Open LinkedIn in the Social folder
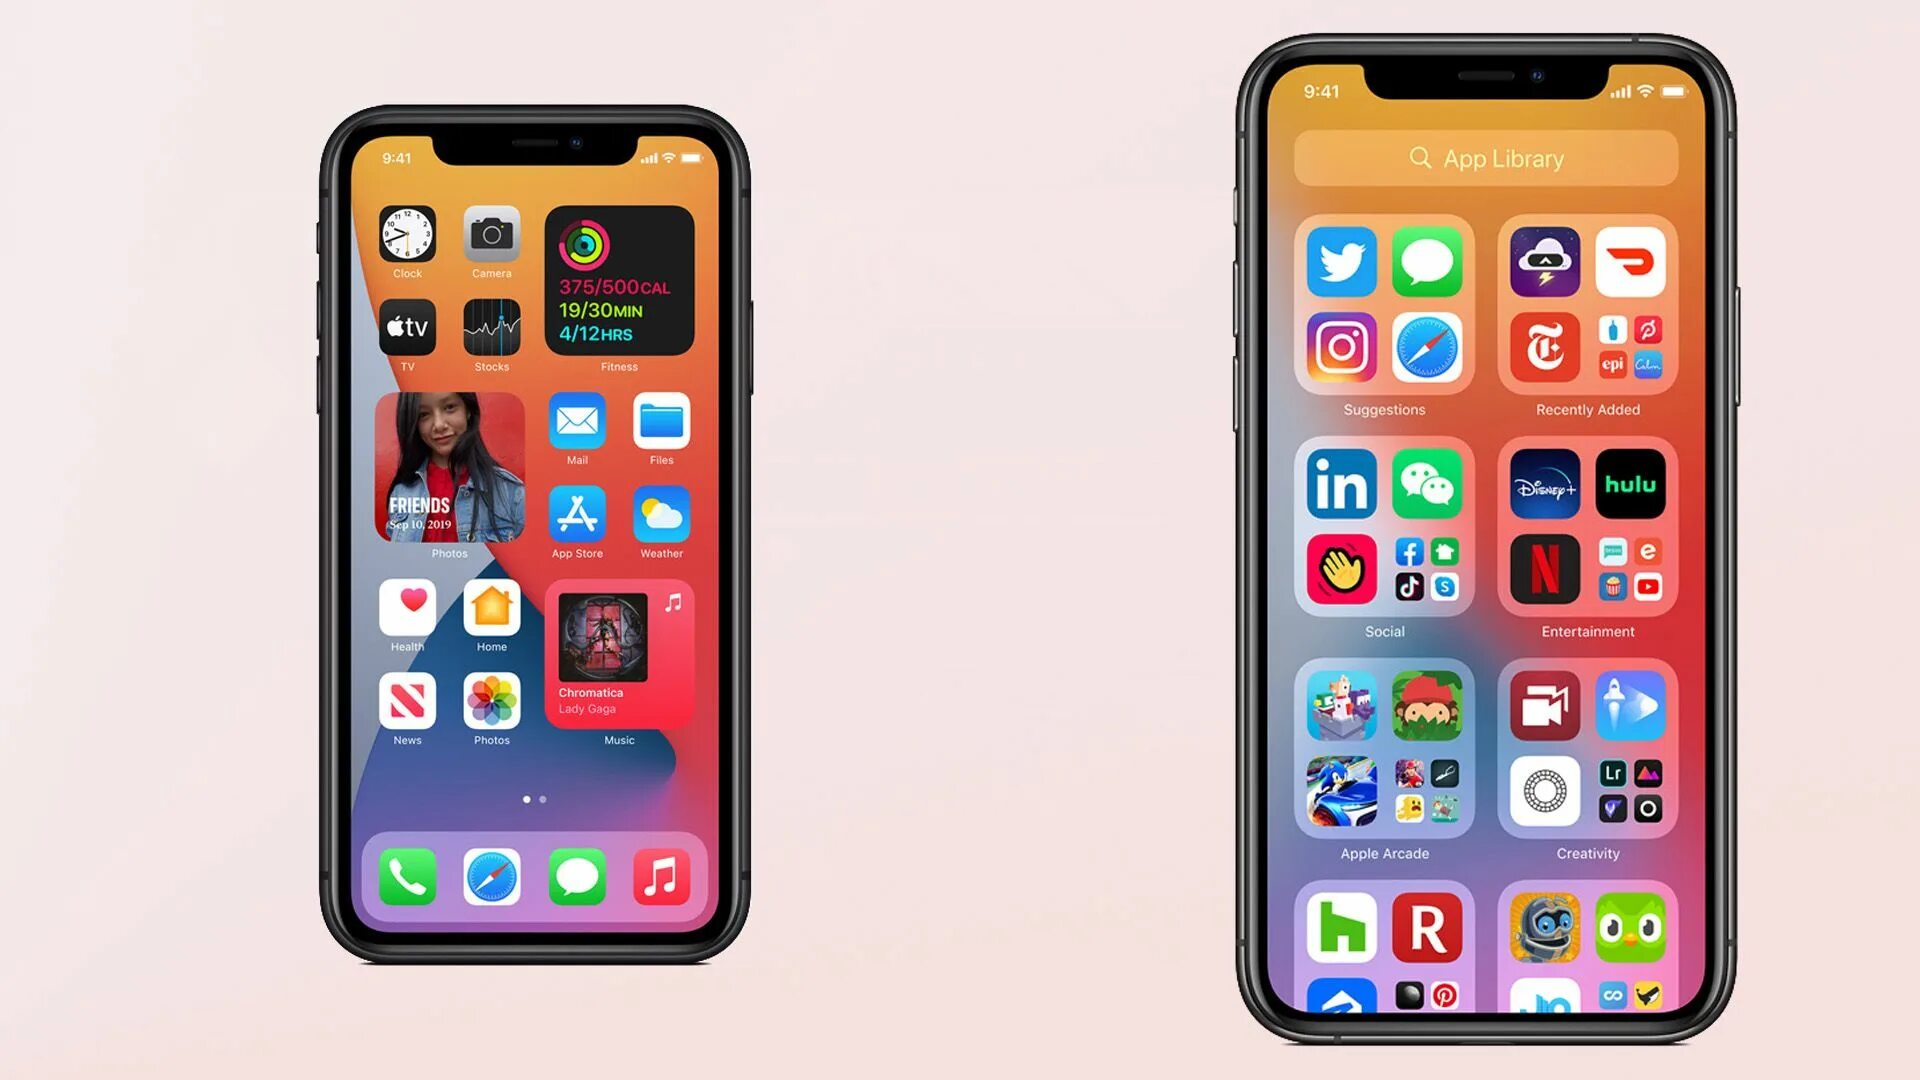Viewport: 1920px width, 1080px height. [x=1342, y=485]
